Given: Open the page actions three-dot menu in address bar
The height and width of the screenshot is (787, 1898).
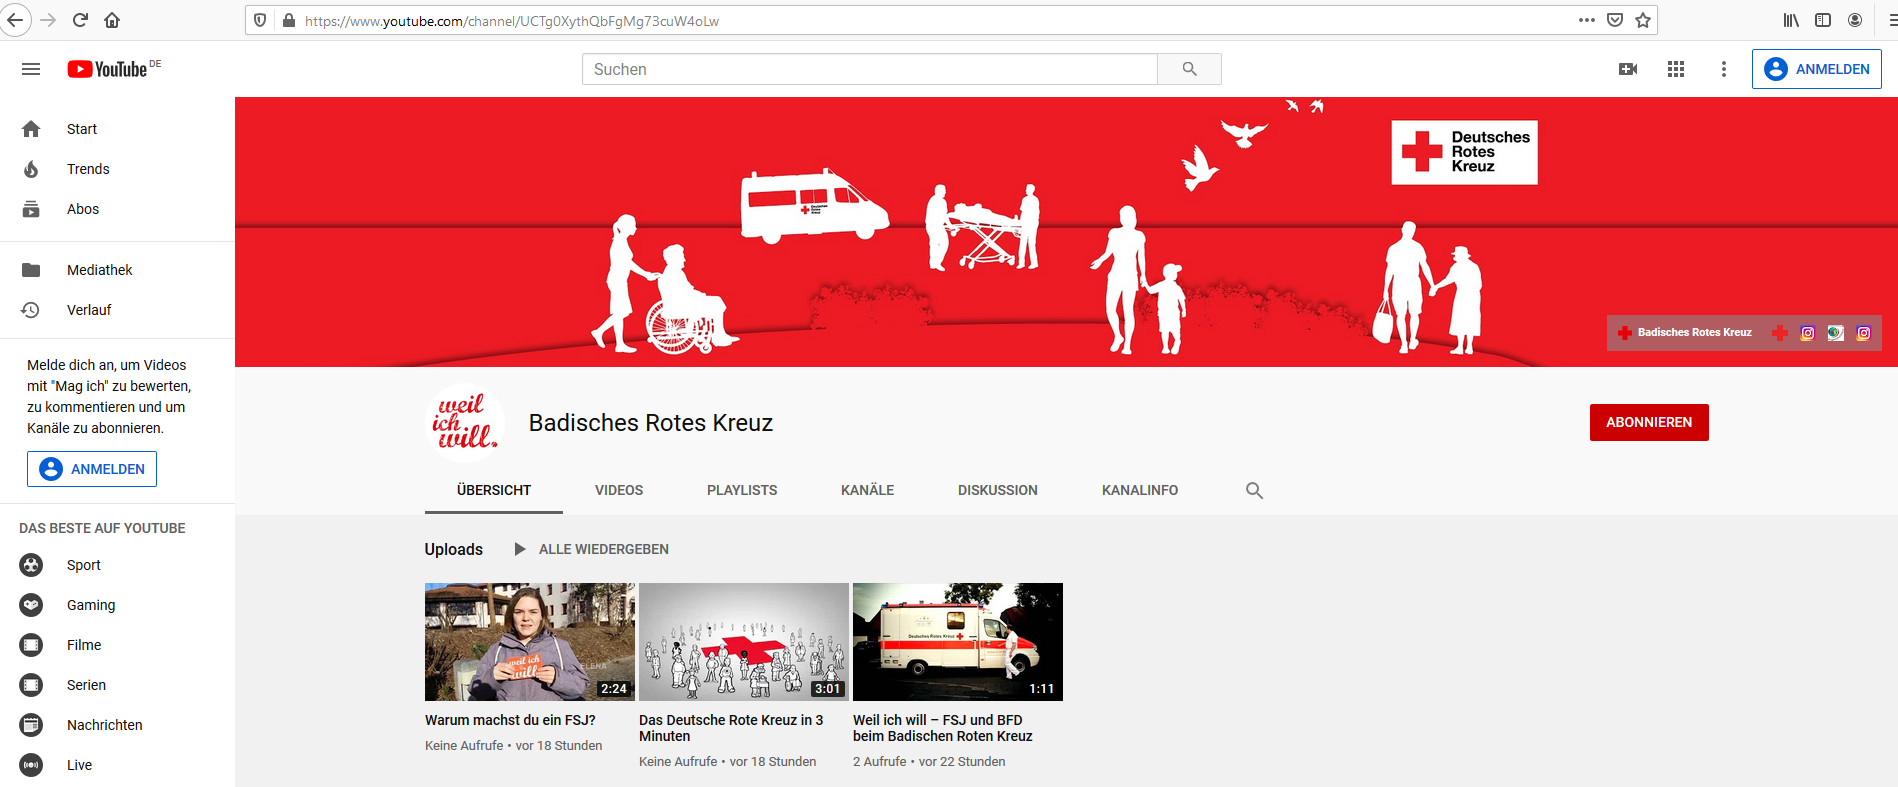Looking at the screenshot, I should [1587, 20].
